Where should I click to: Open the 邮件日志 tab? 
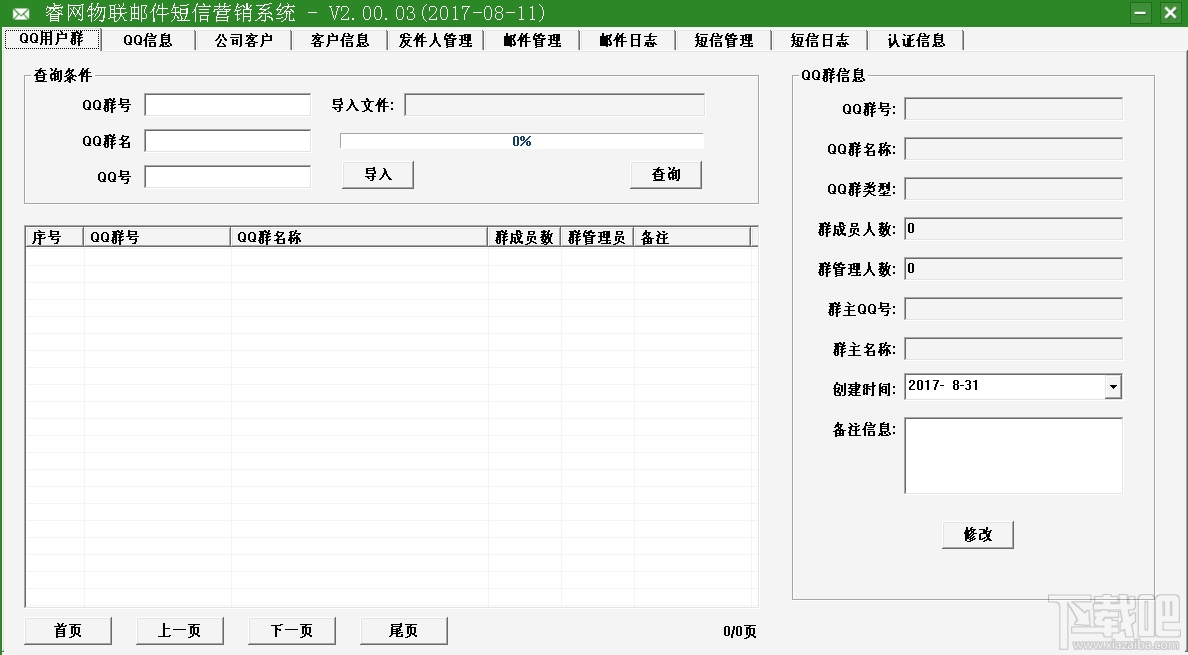click(627, 40)
